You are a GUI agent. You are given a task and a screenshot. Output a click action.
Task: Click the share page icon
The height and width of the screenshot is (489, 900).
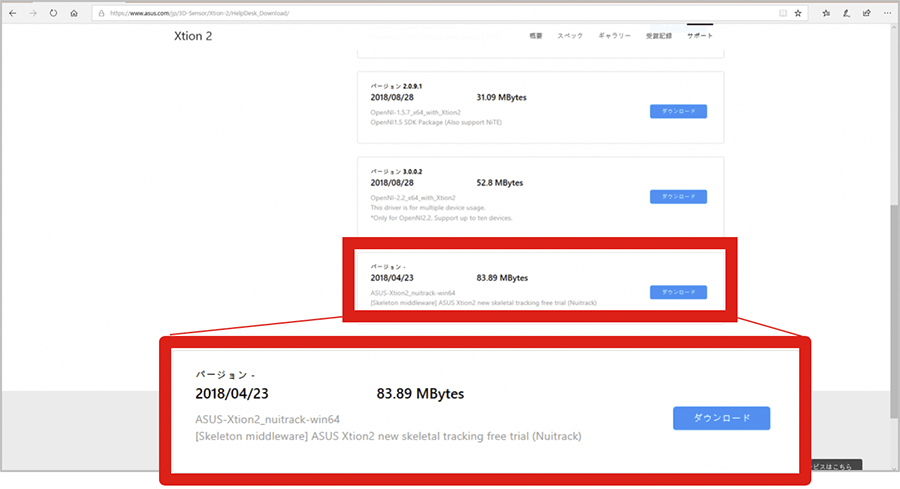(867, 13)
